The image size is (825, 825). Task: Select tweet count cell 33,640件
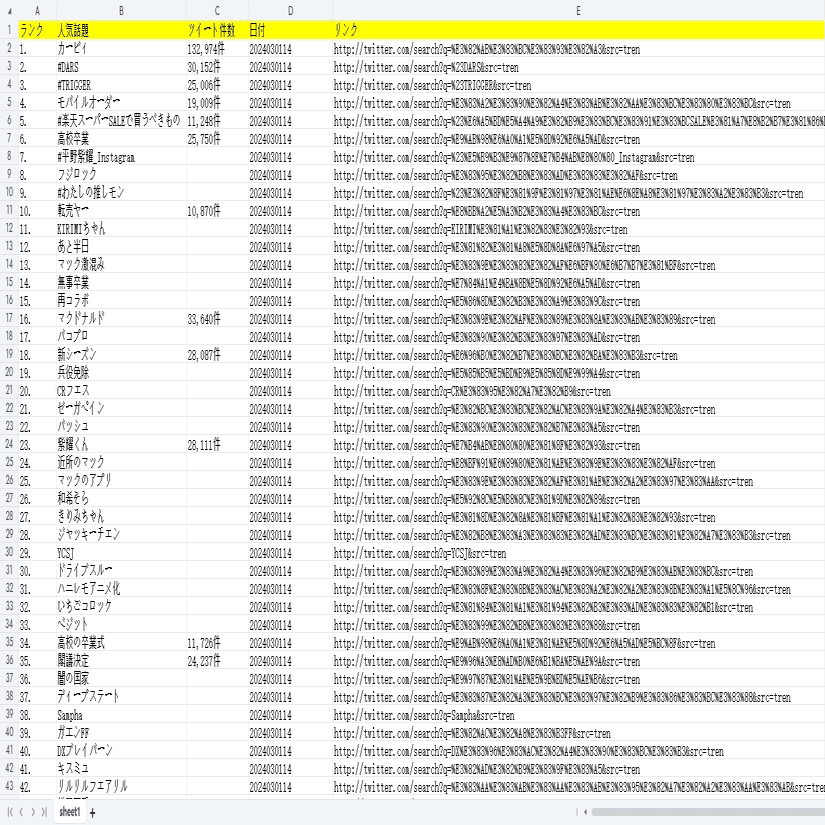tap(217, 319)
